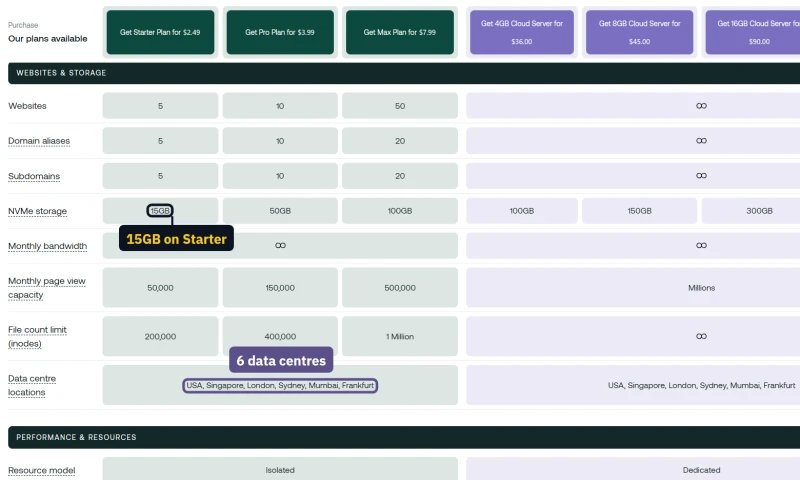Click Get Pro Plan for $3.99 button

280,32
